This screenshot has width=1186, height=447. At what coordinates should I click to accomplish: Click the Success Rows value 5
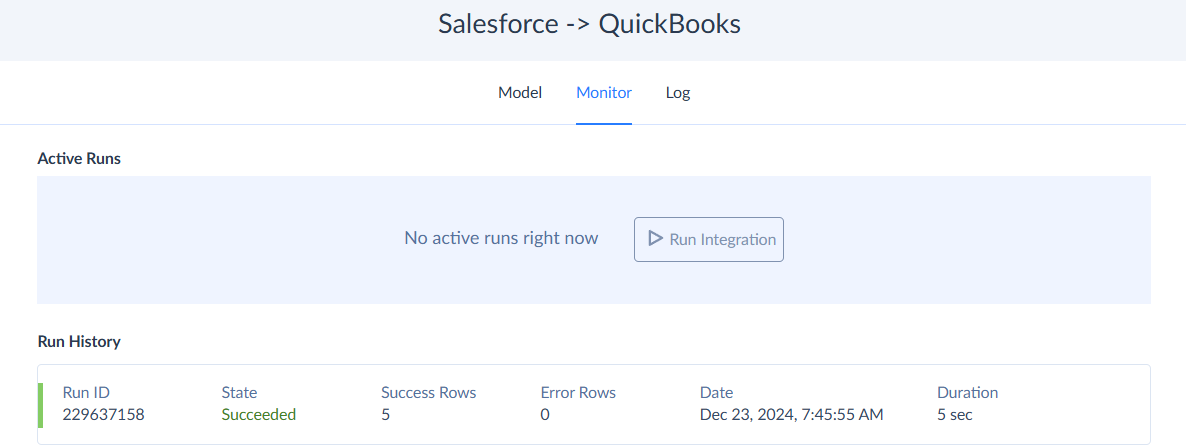386,414
